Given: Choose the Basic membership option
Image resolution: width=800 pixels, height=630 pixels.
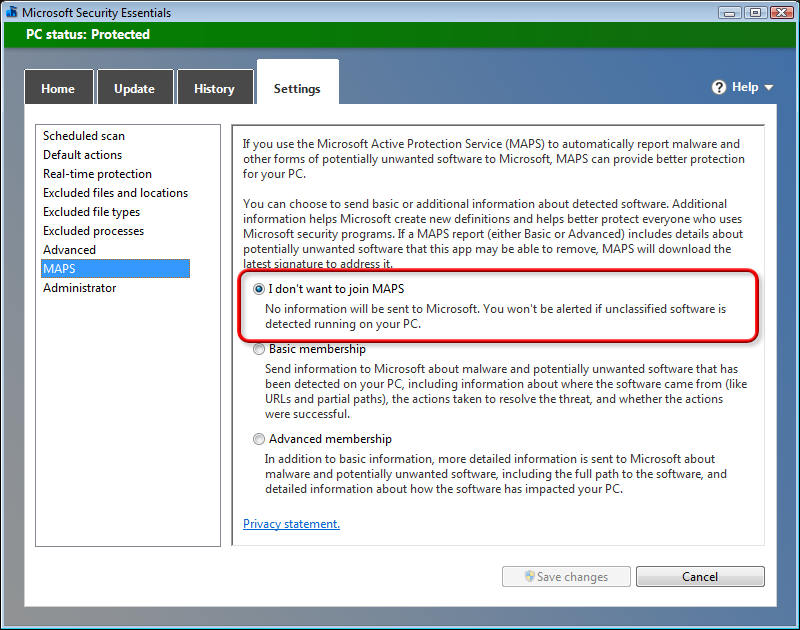Looking at the screenshot, I should point(260,350).
